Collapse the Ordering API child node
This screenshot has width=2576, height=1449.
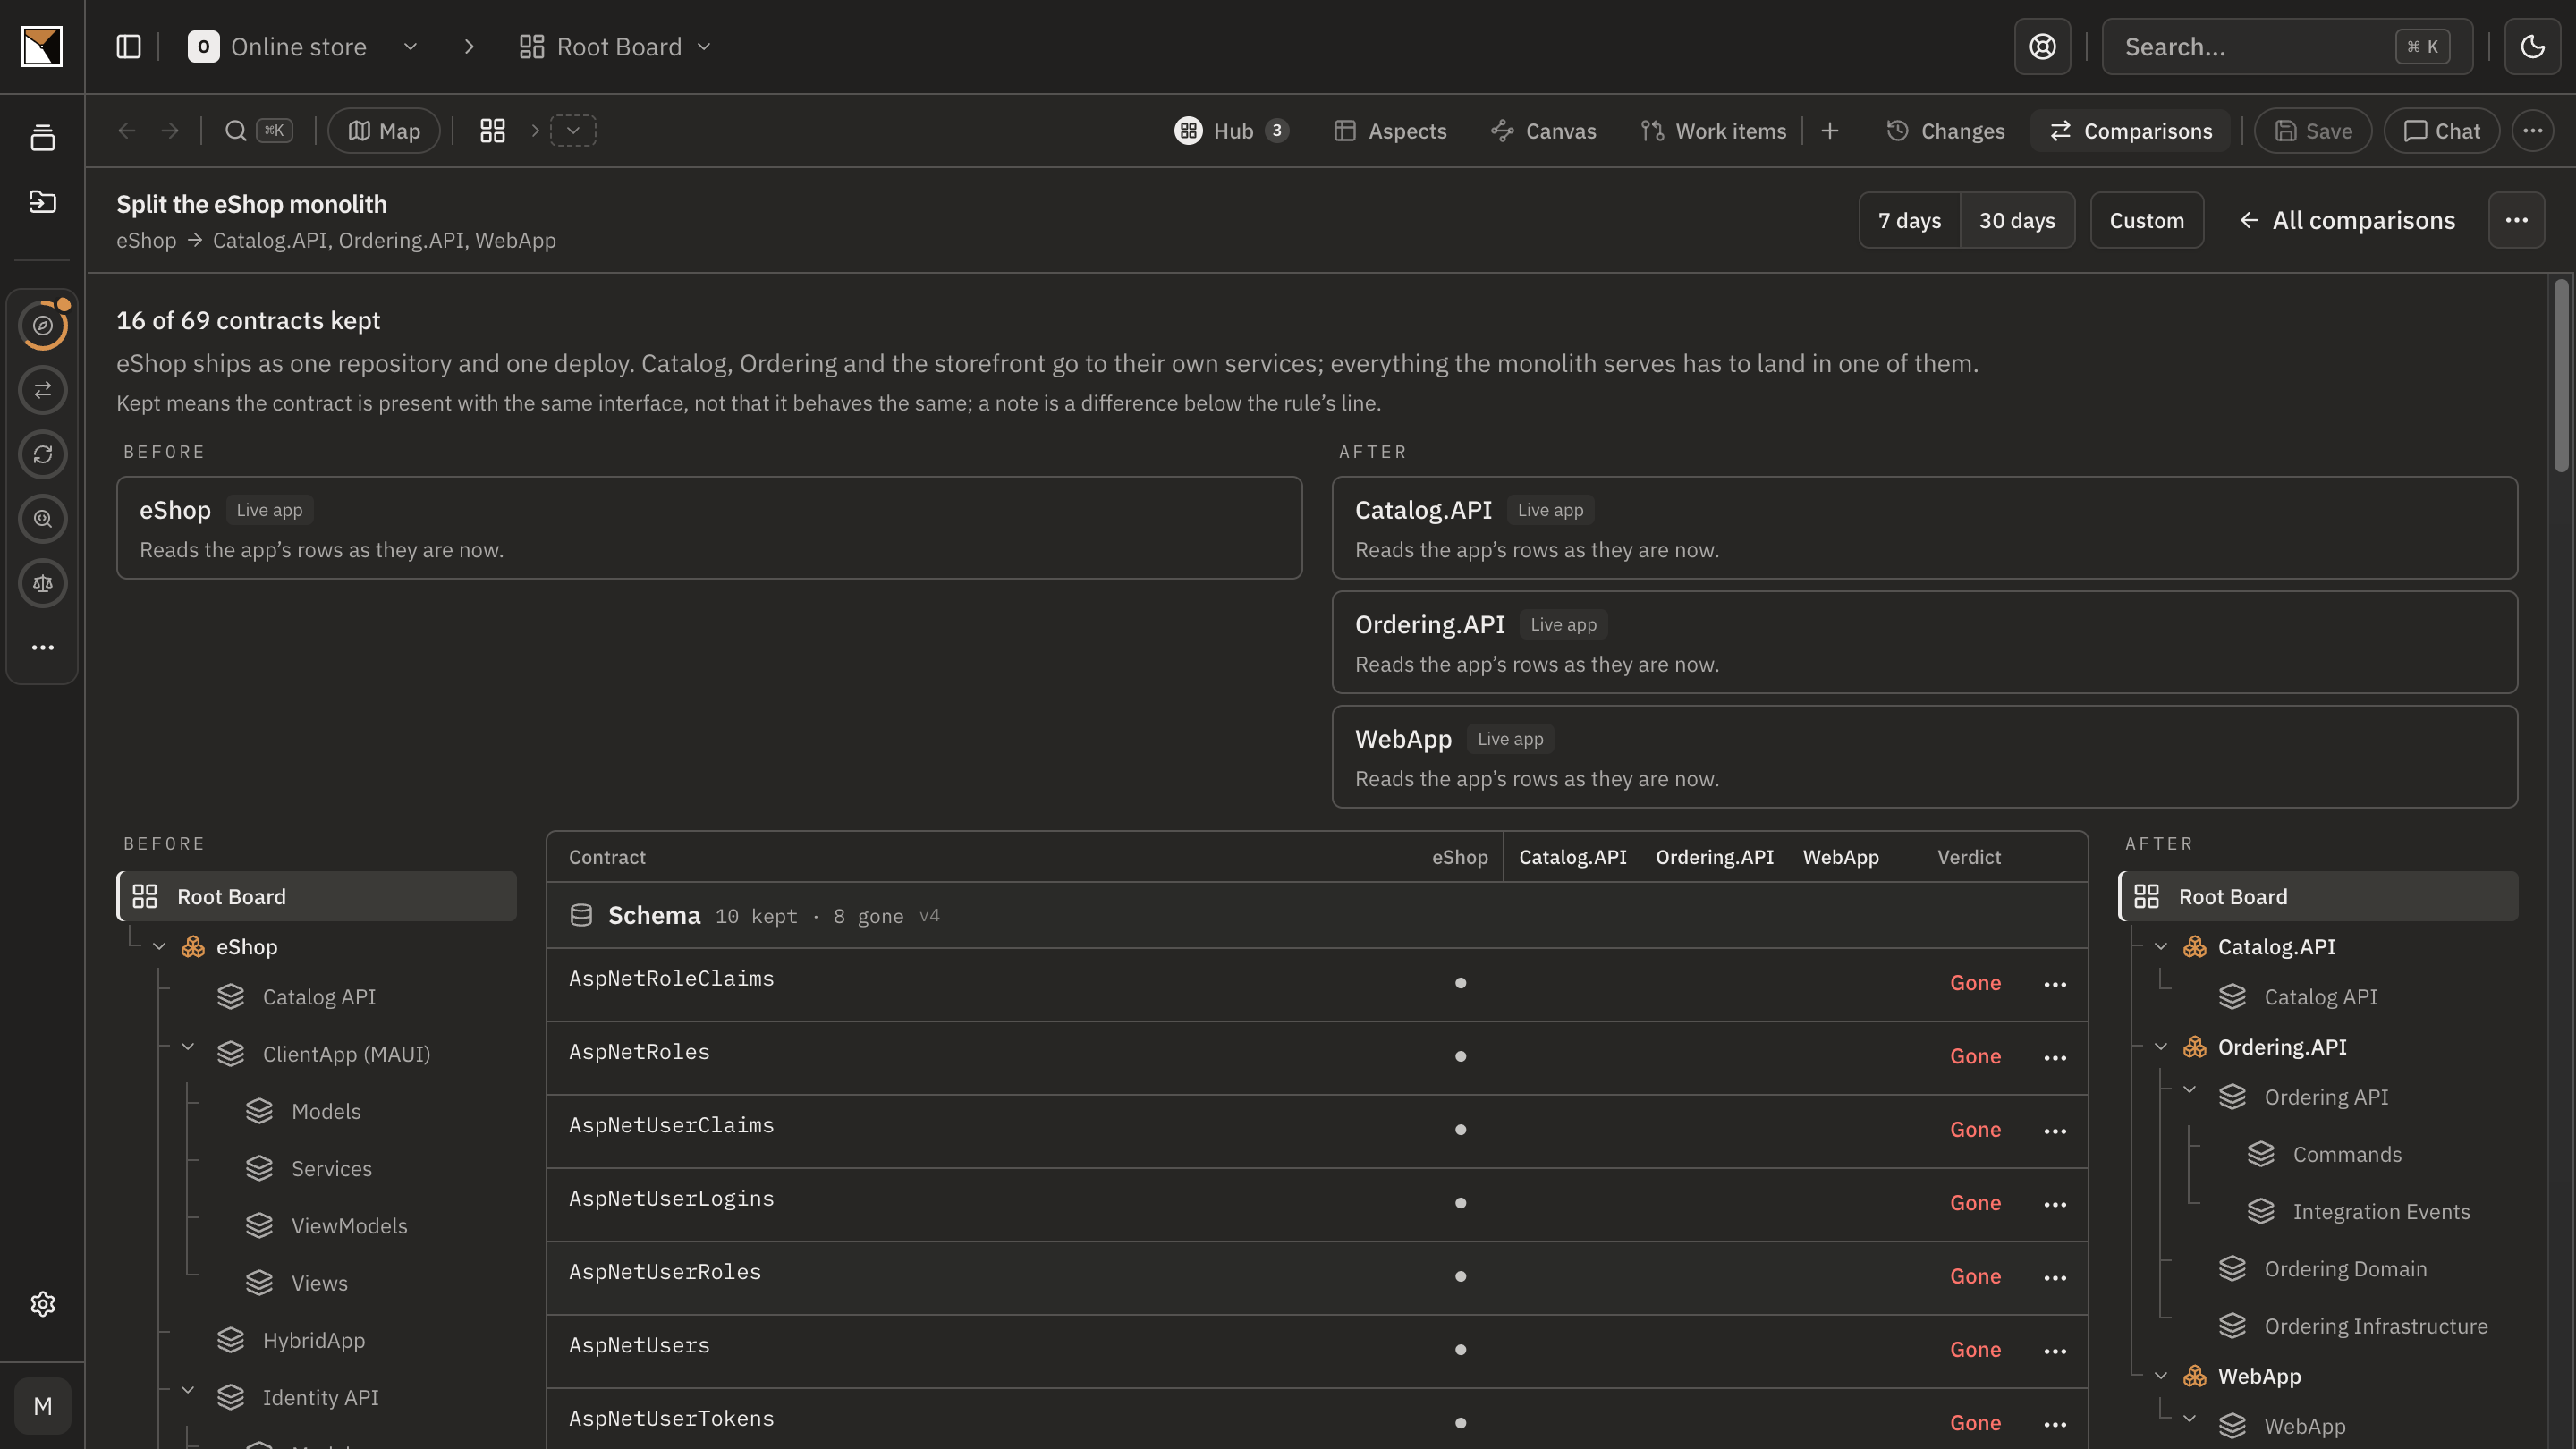point(2189,1090)
